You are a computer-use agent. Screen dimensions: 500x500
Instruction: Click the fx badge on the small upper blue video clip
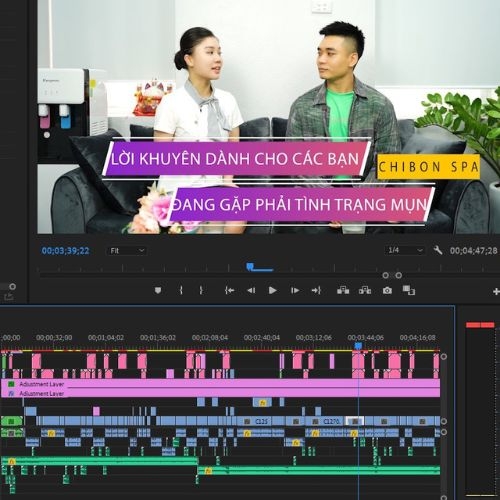263,403
